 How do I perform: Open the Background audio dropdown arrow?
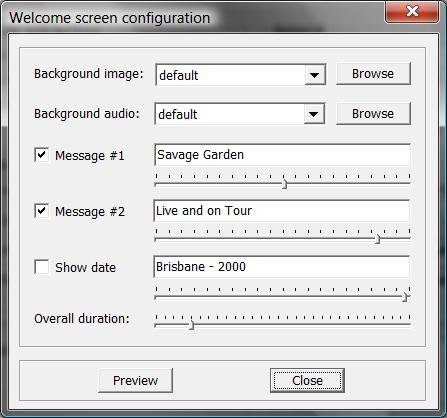(314, 114)
